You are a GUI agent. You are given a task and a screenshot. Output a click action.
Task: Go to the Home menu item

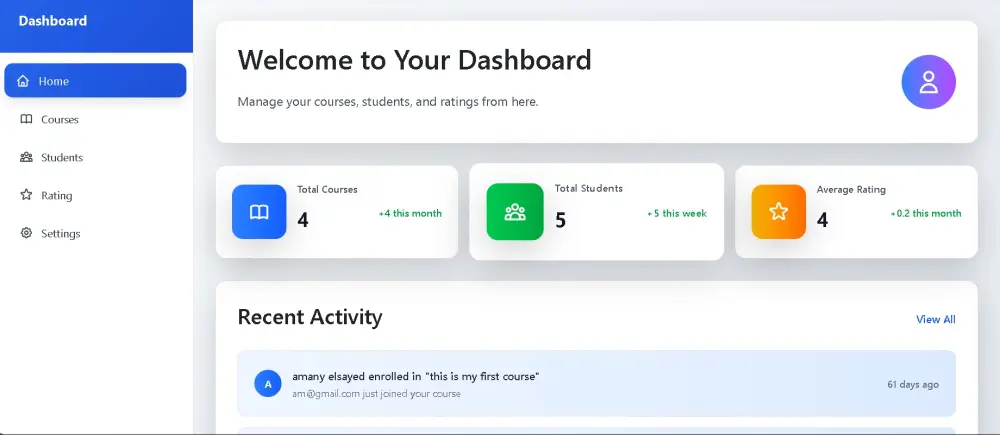pyautogui.click(x=95, y=80)
